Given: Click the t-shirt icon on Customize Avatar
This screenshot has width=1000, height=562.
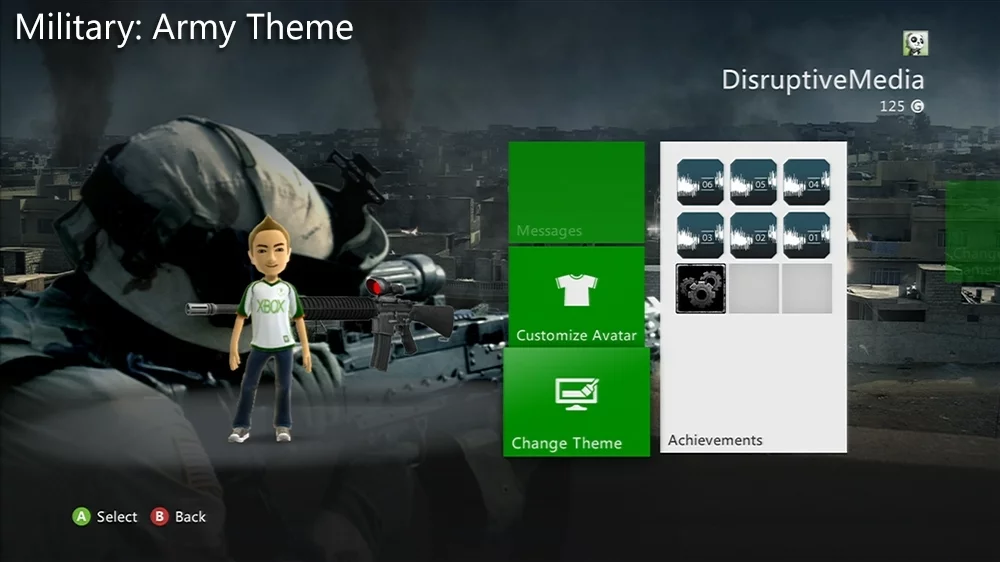Looking at the screenshot, I should pos(576,290).
